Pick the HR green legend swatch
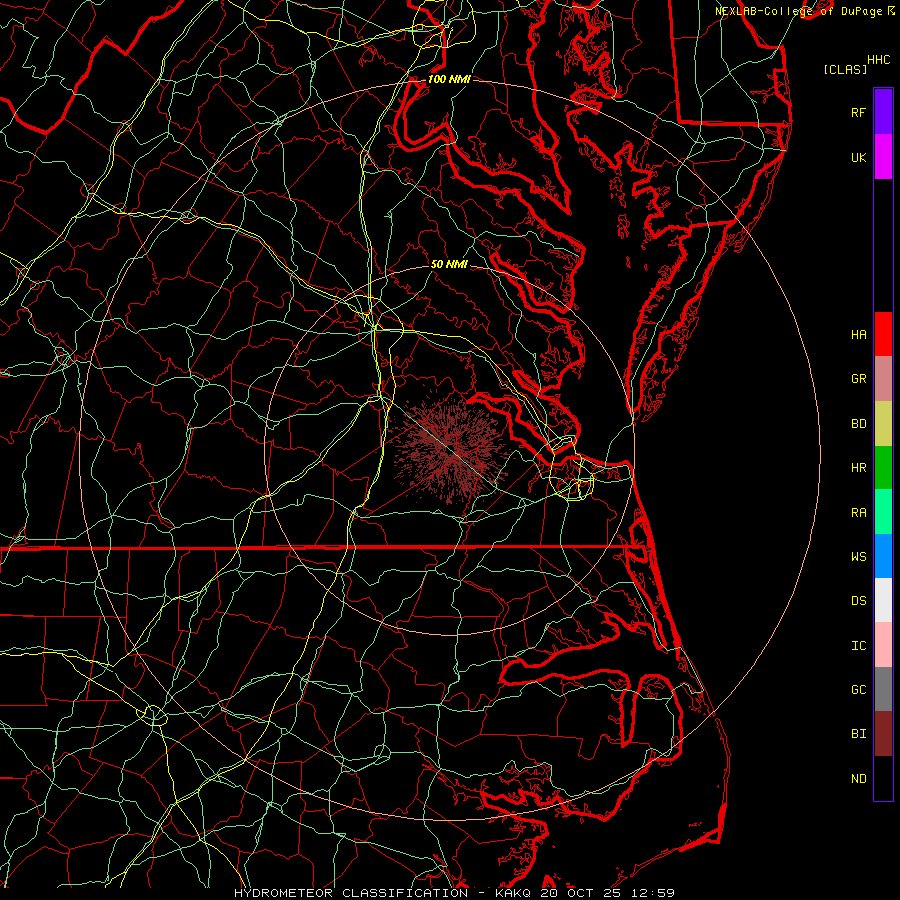 pos(883,467)
